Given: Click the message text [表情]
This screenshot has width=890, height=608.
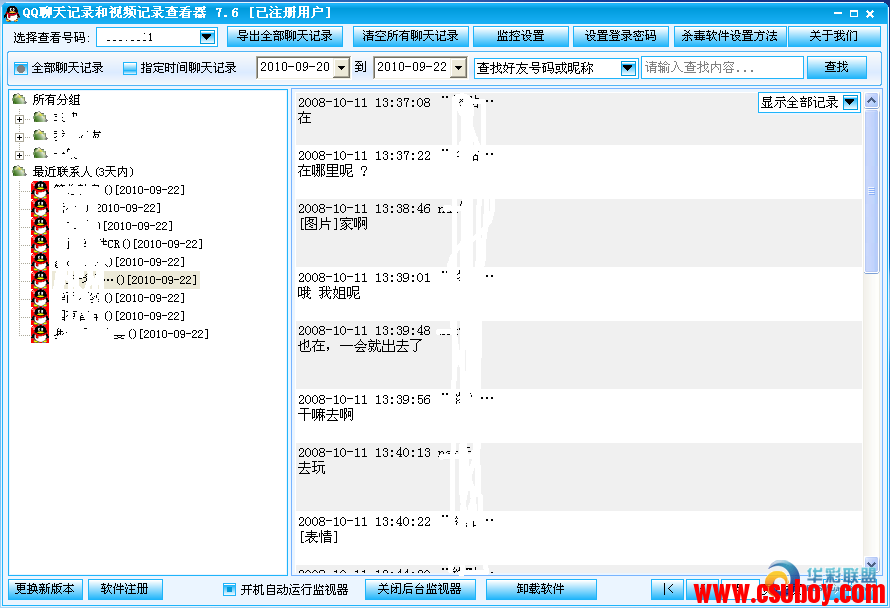Looking at the screenshot, I should (x=318, y=537).
